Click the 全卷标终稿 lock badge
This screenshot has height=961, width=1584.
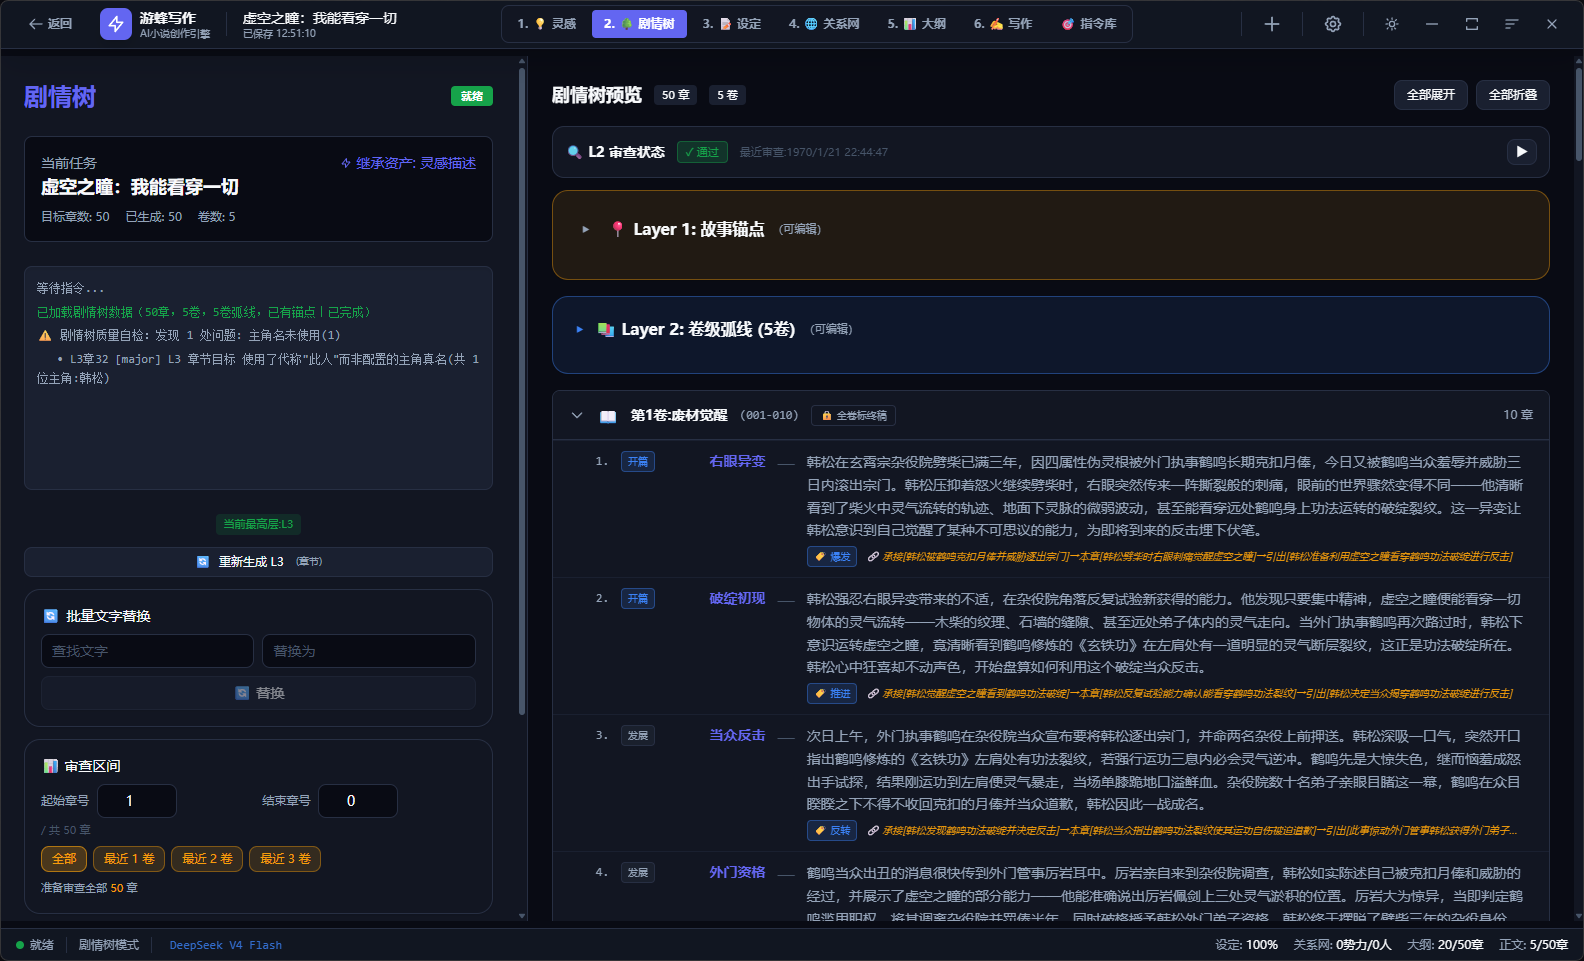[x=853, y=415]
